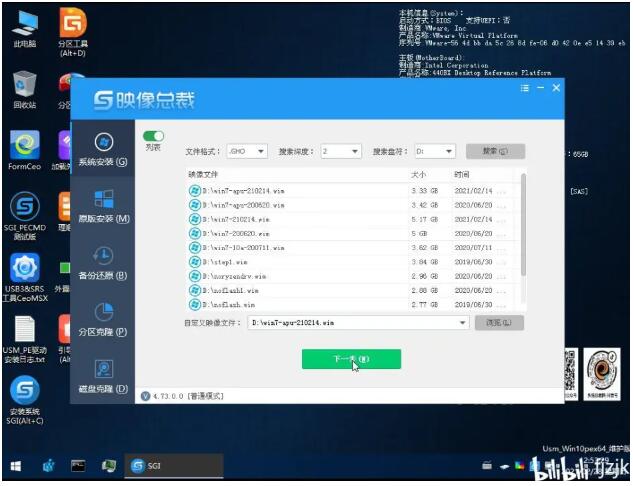
Task: Open 磁盘克隆 (D) sidebar section
Action: point(103,375)
